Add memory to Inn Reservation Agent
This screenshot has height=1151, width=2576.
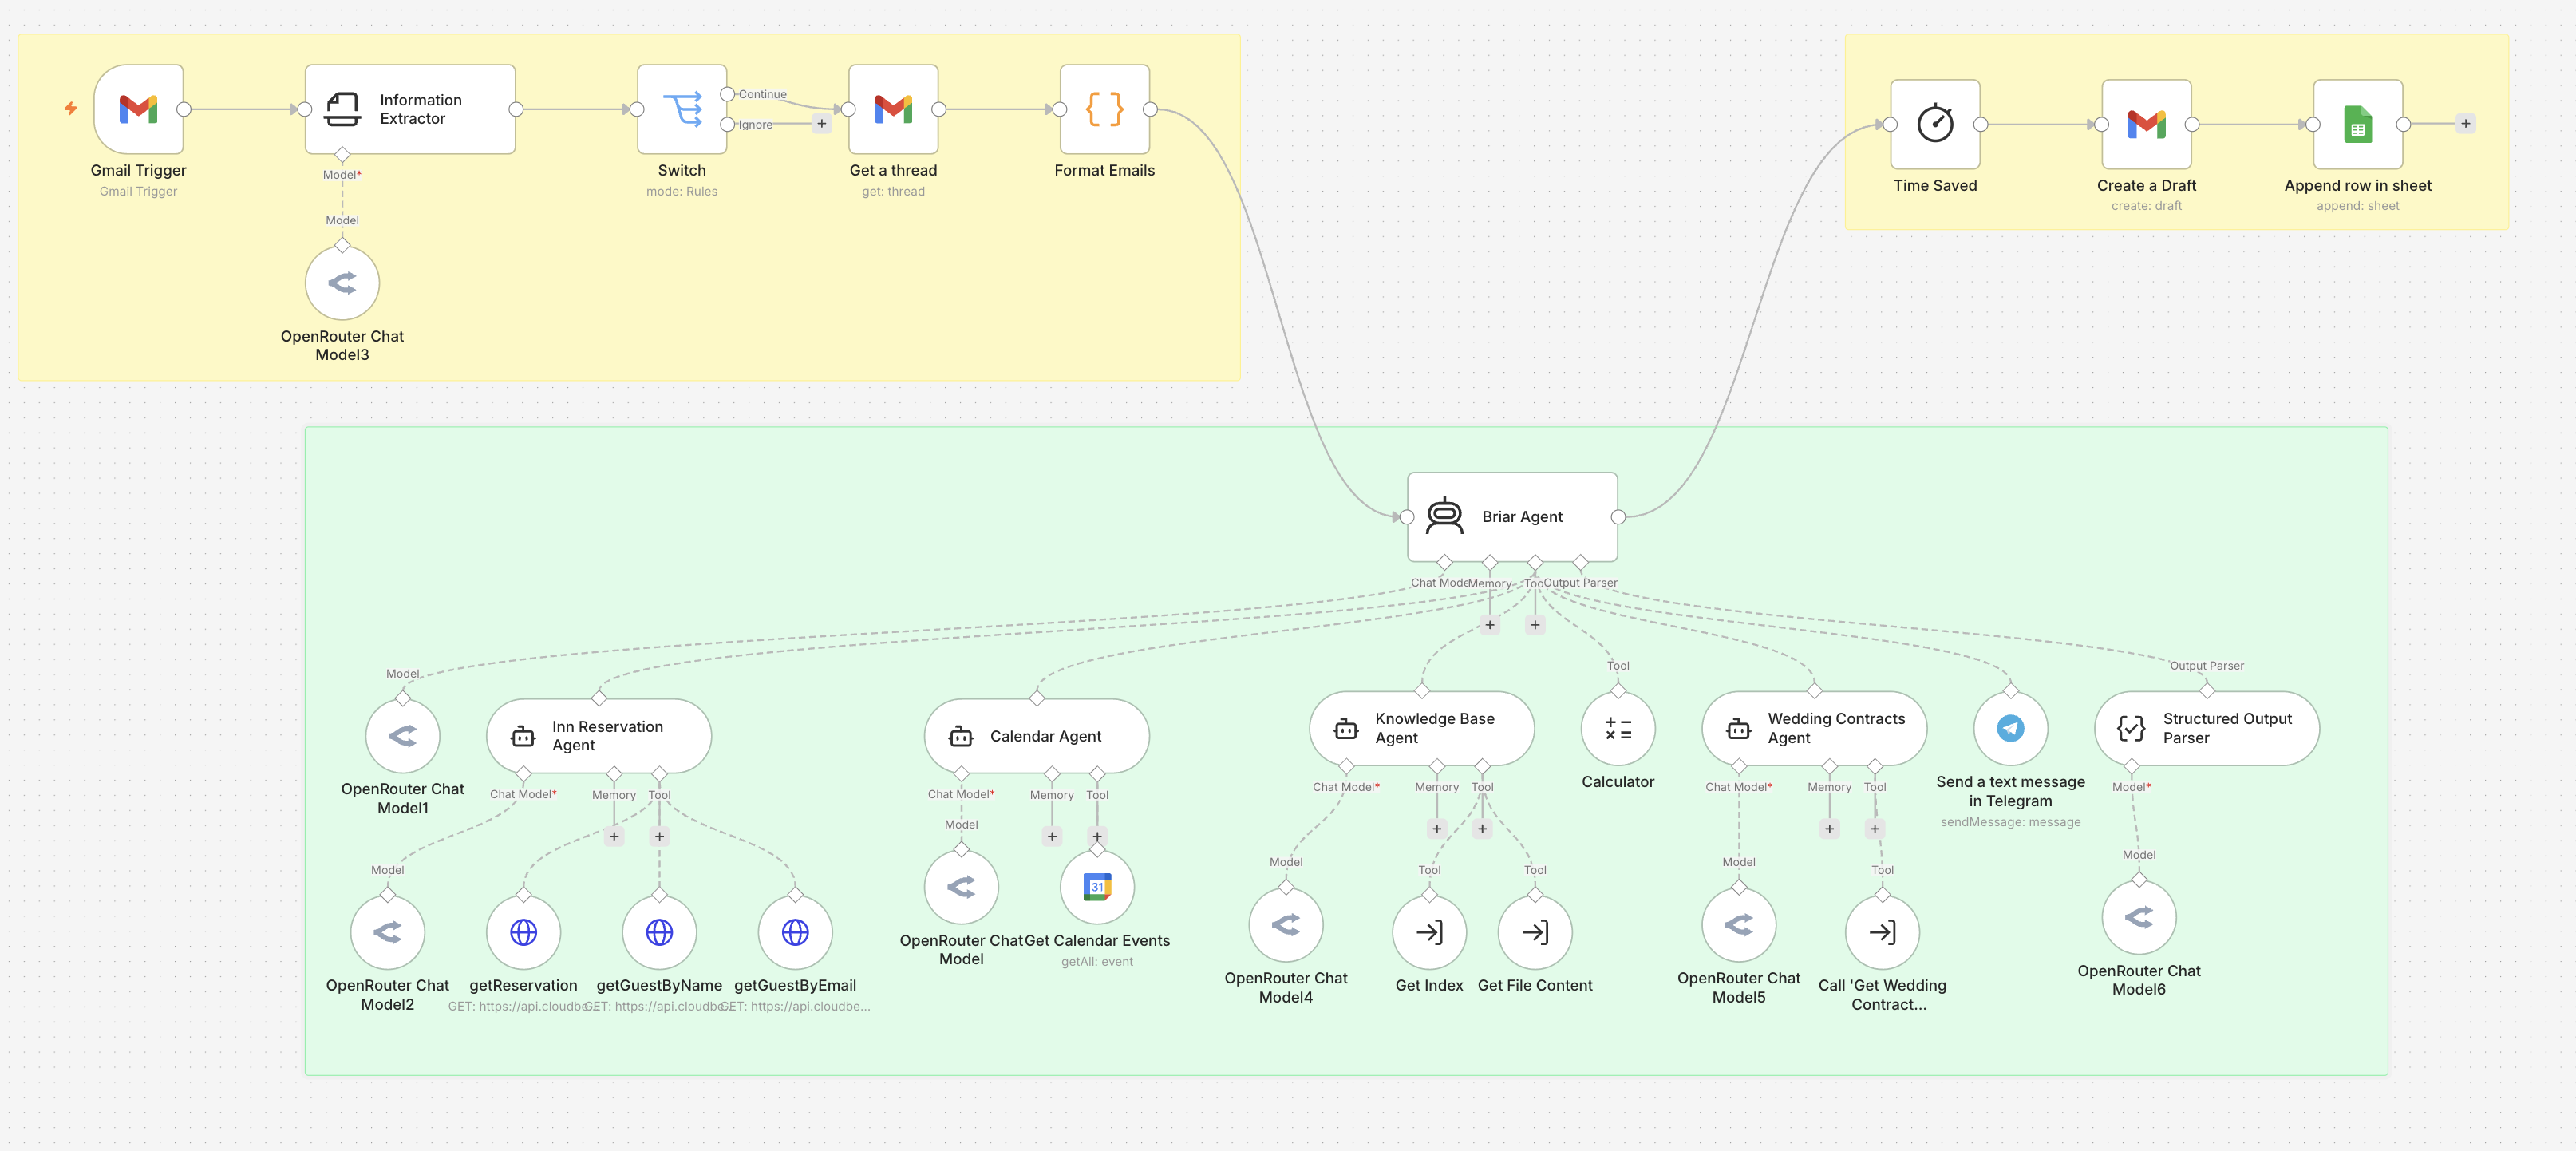point(614,836)
